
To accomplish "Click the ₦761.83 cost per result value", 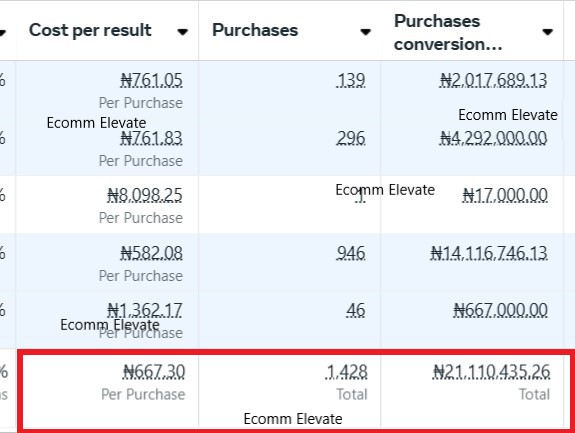I will [x=151, y=138].
